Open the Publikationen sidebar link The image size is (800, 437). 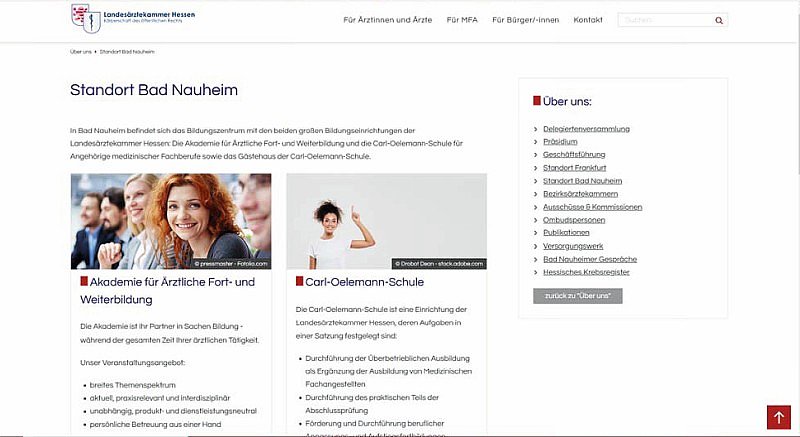pyautogui.click(x=566, y=233)
